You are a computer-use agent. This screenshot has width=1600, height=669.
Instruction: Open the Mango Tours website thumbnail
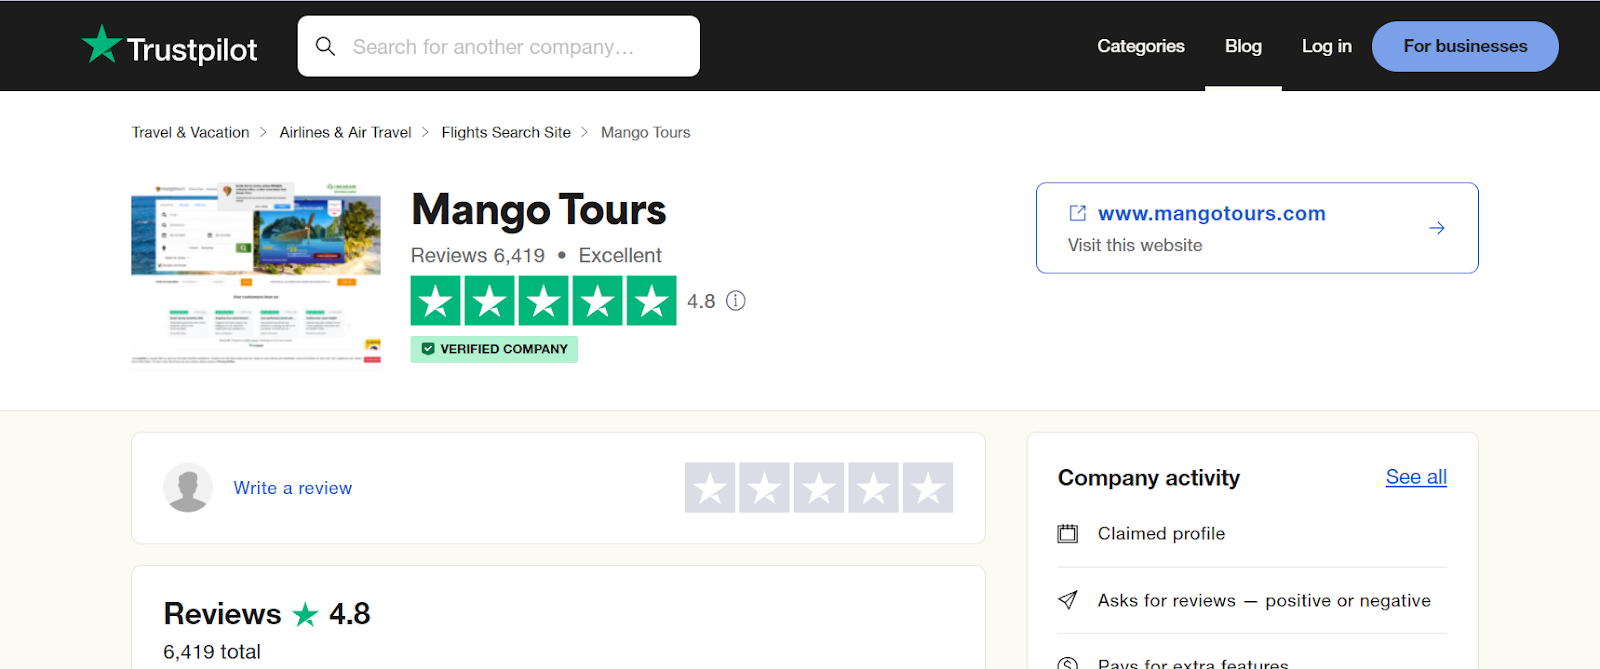tap(256, 275)
